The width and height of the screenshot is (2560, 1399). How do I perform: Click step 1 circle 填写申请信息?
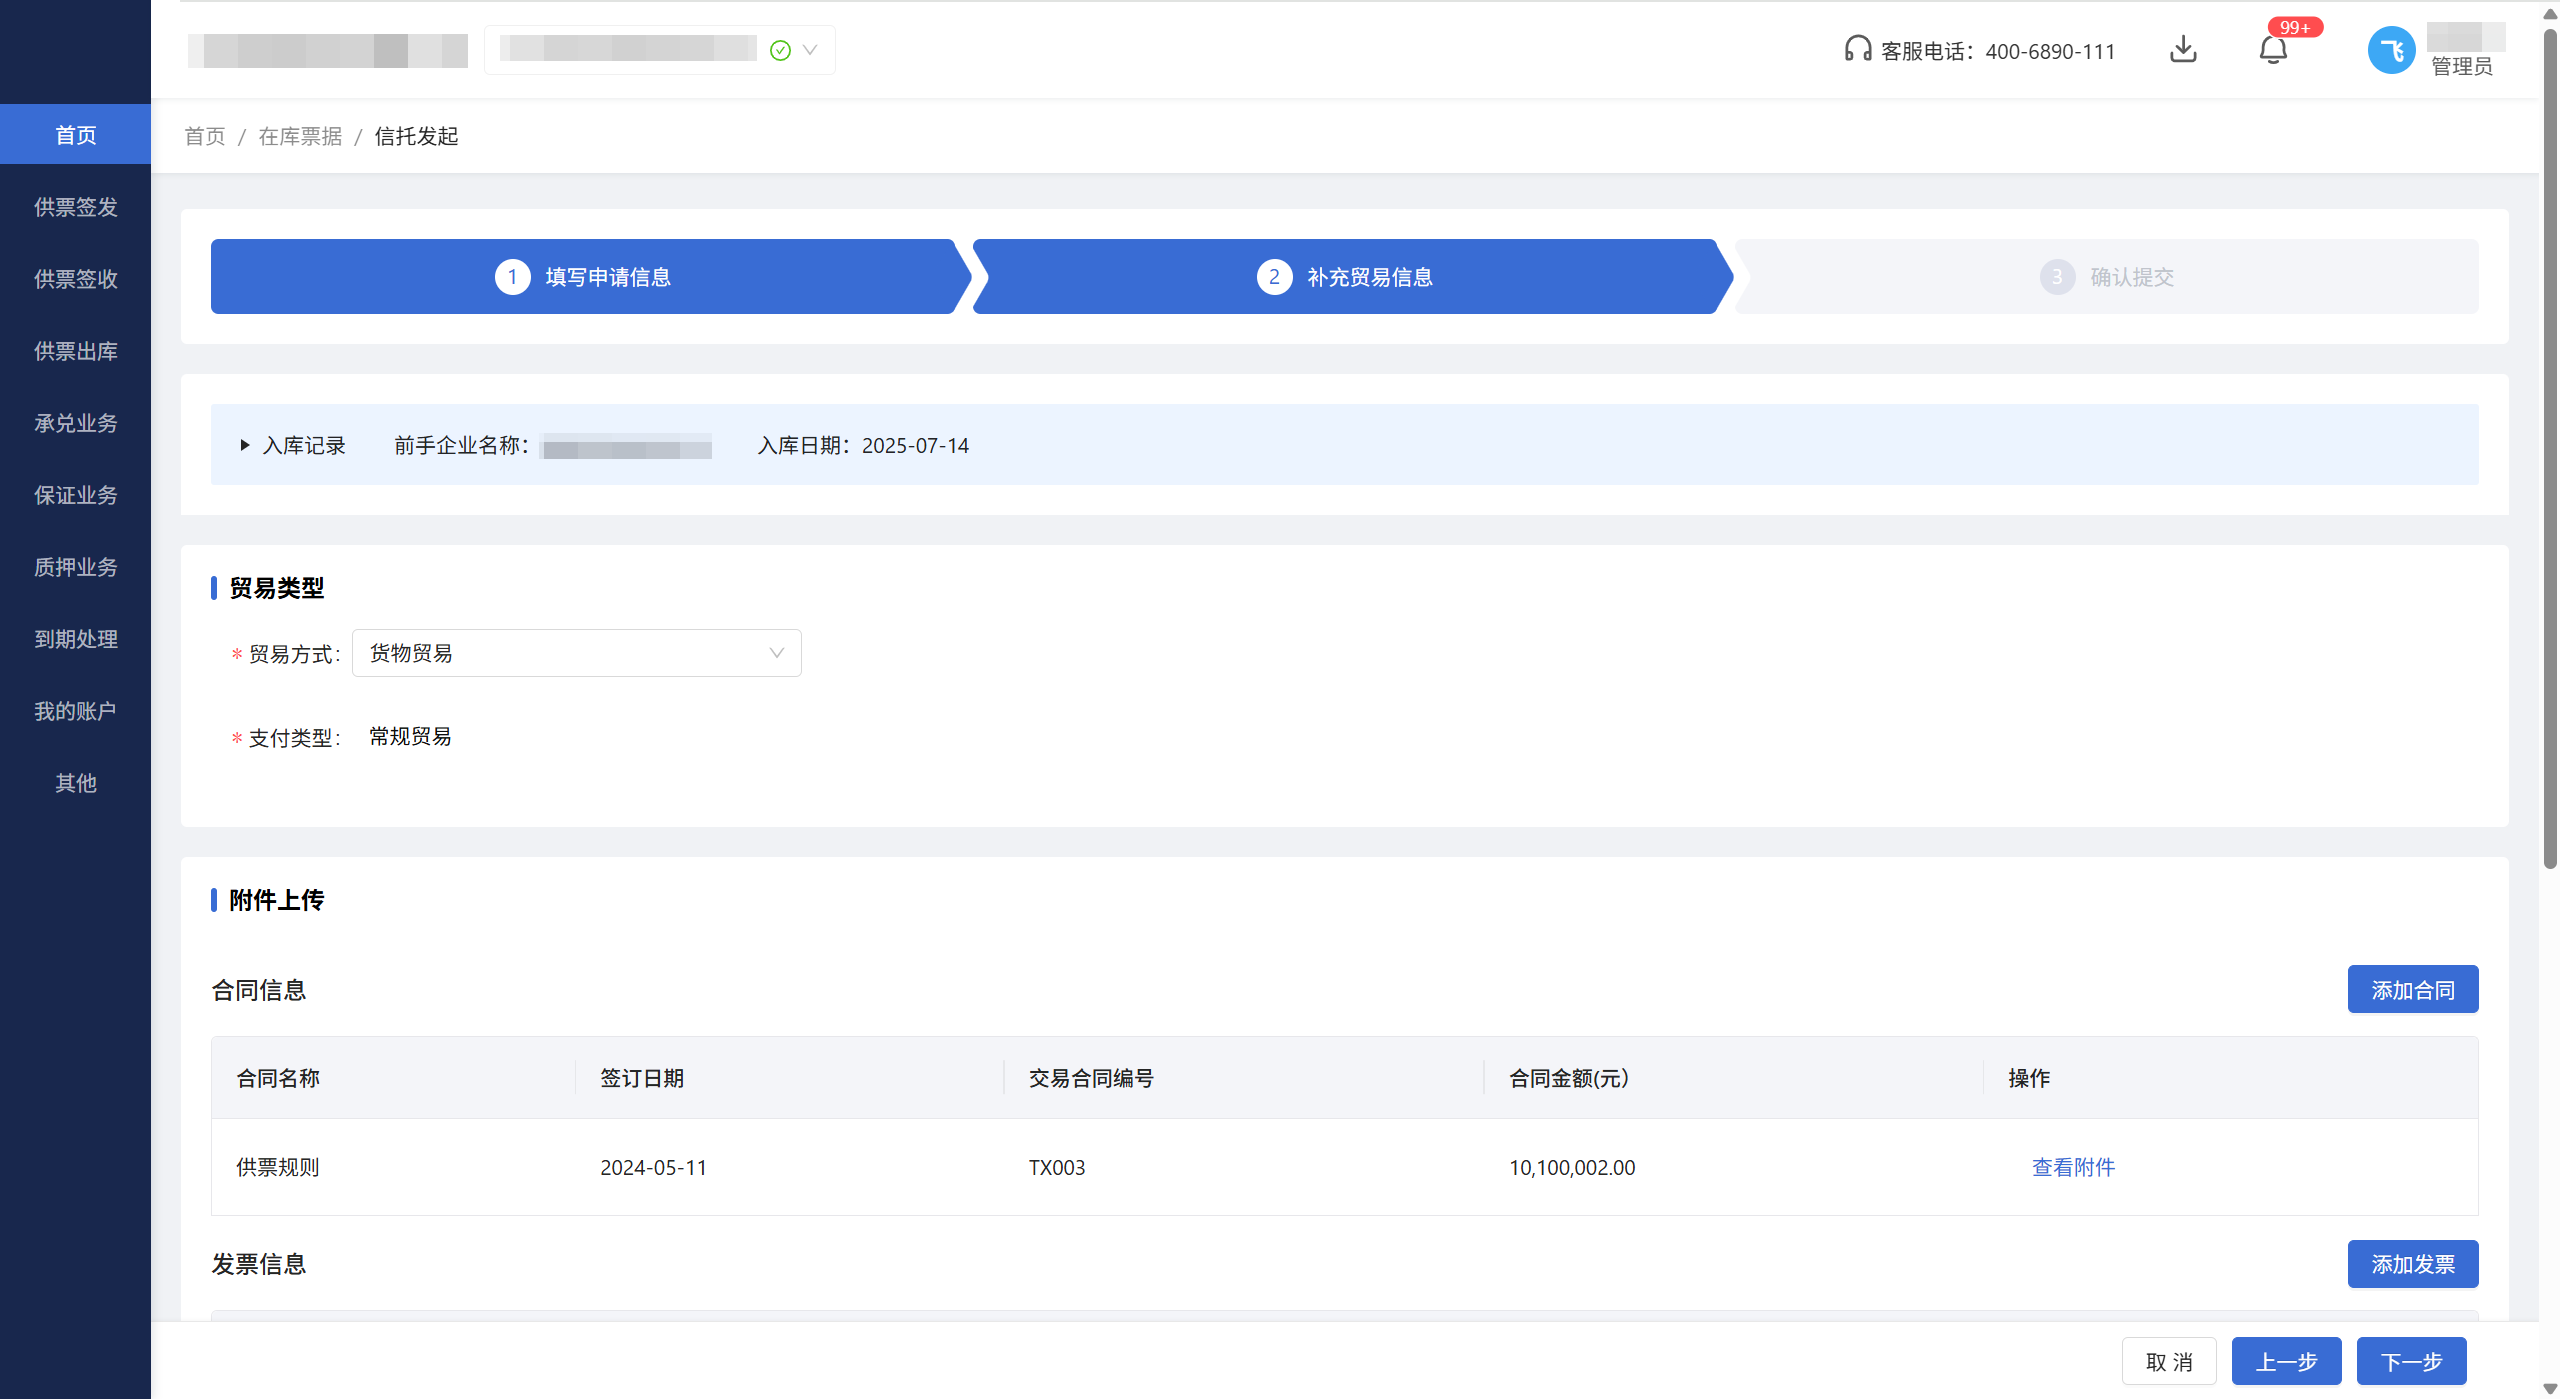coord(512,277)
